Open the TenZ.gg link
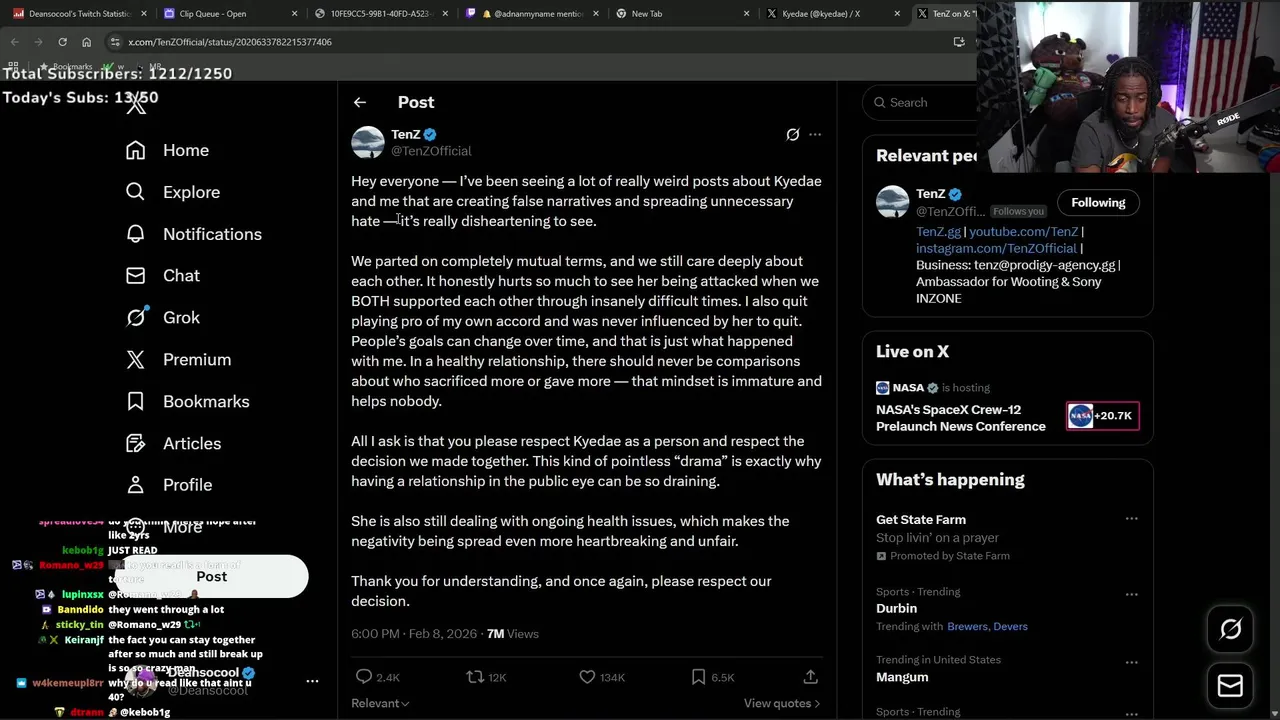Screen dimensions: 1280x720 [938, 231]
